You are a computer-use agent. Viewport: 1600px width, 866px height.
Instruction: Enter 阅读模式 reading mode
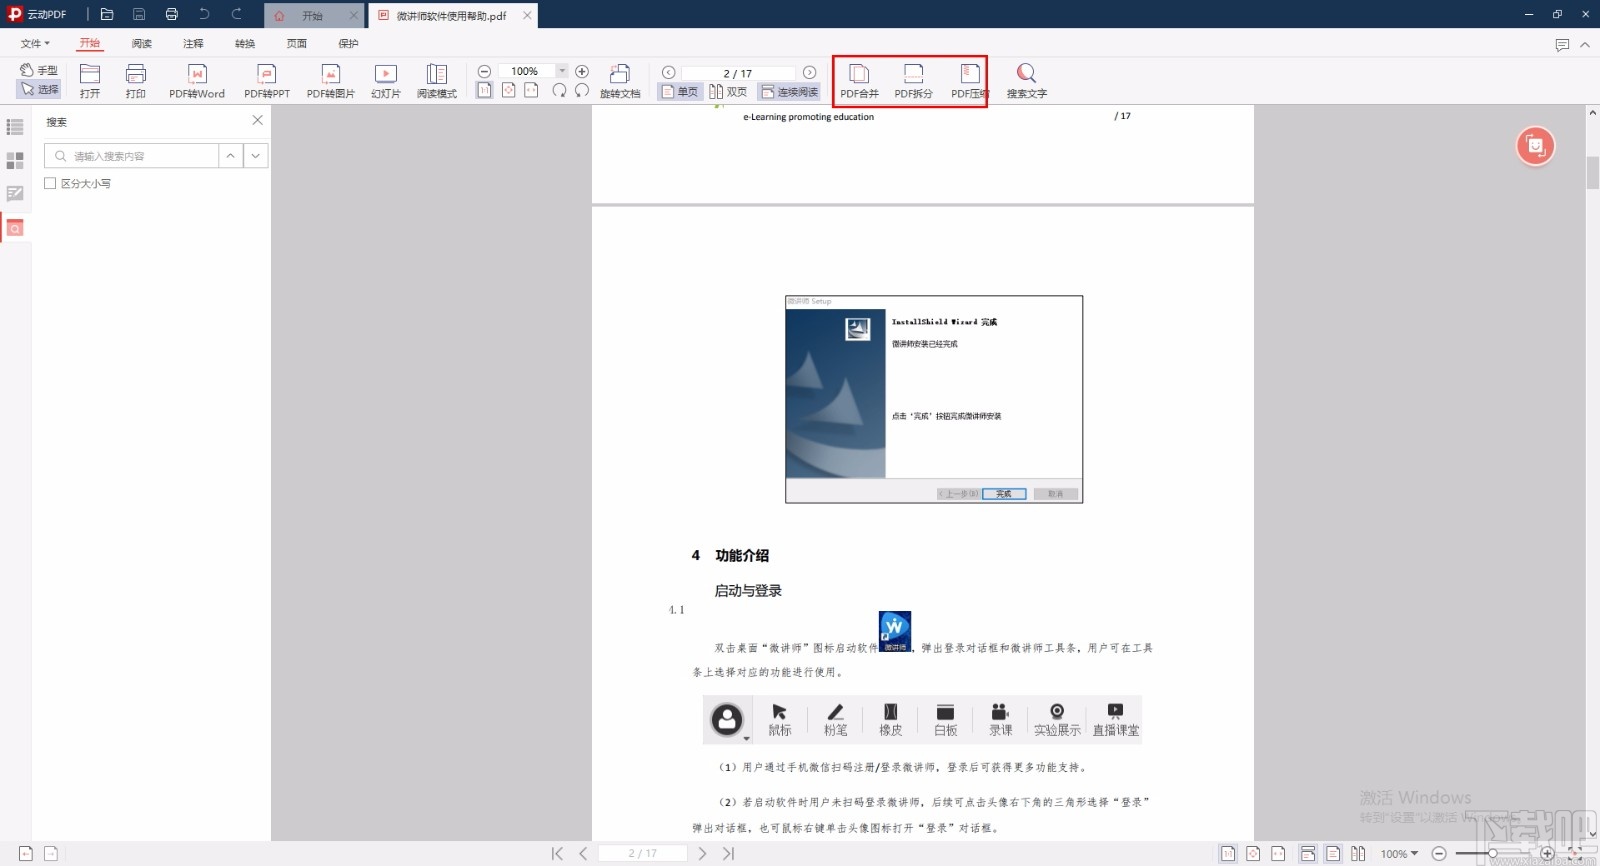coord(437,81)
